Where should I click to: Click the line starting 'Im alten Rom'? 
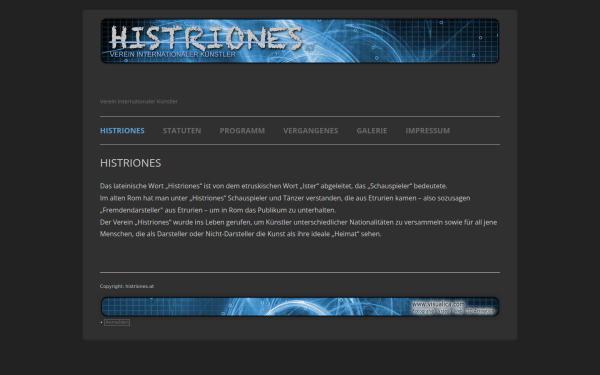coord(285,198)
